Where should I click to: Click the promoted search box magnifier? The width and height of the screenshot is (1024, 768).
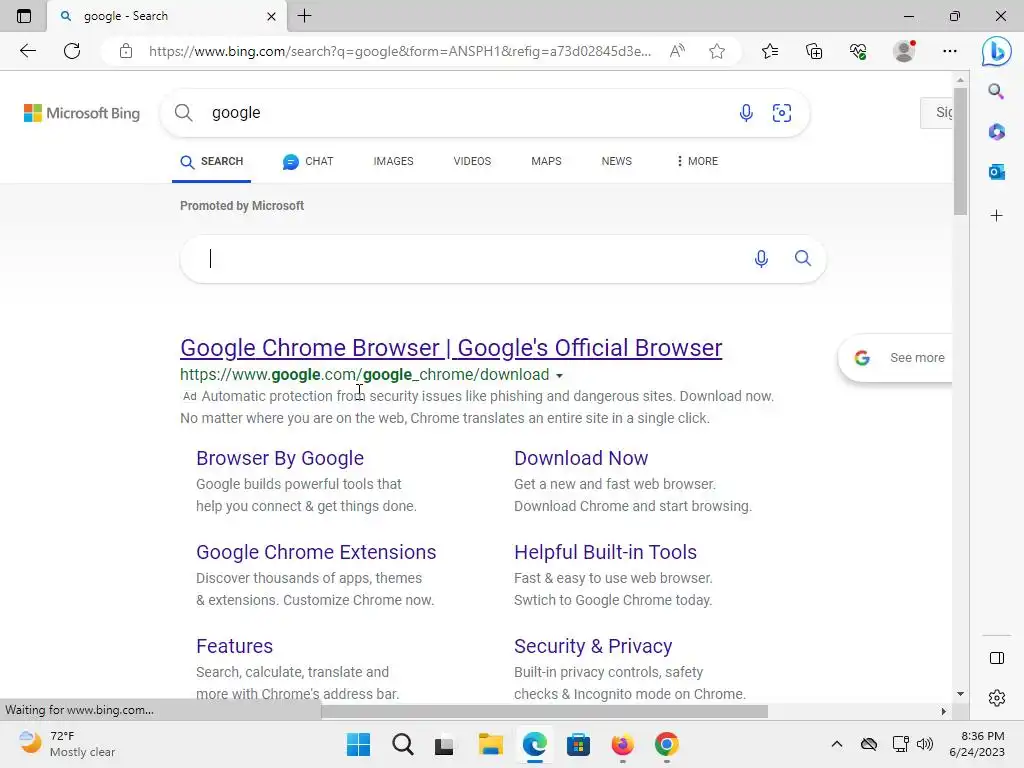[x=803, y=258]
